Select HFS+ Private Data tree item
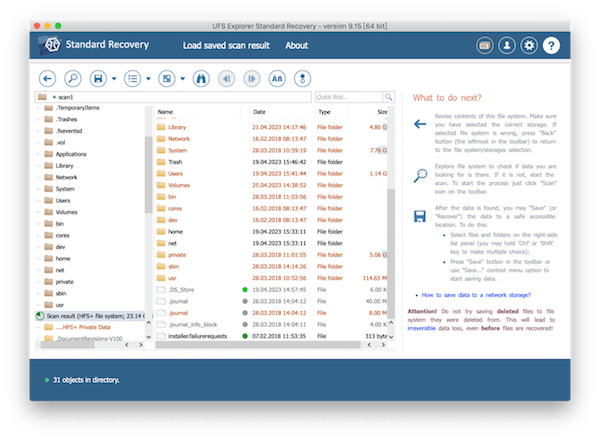Screen dimensions: 600x440 click(x=83, y=327)
